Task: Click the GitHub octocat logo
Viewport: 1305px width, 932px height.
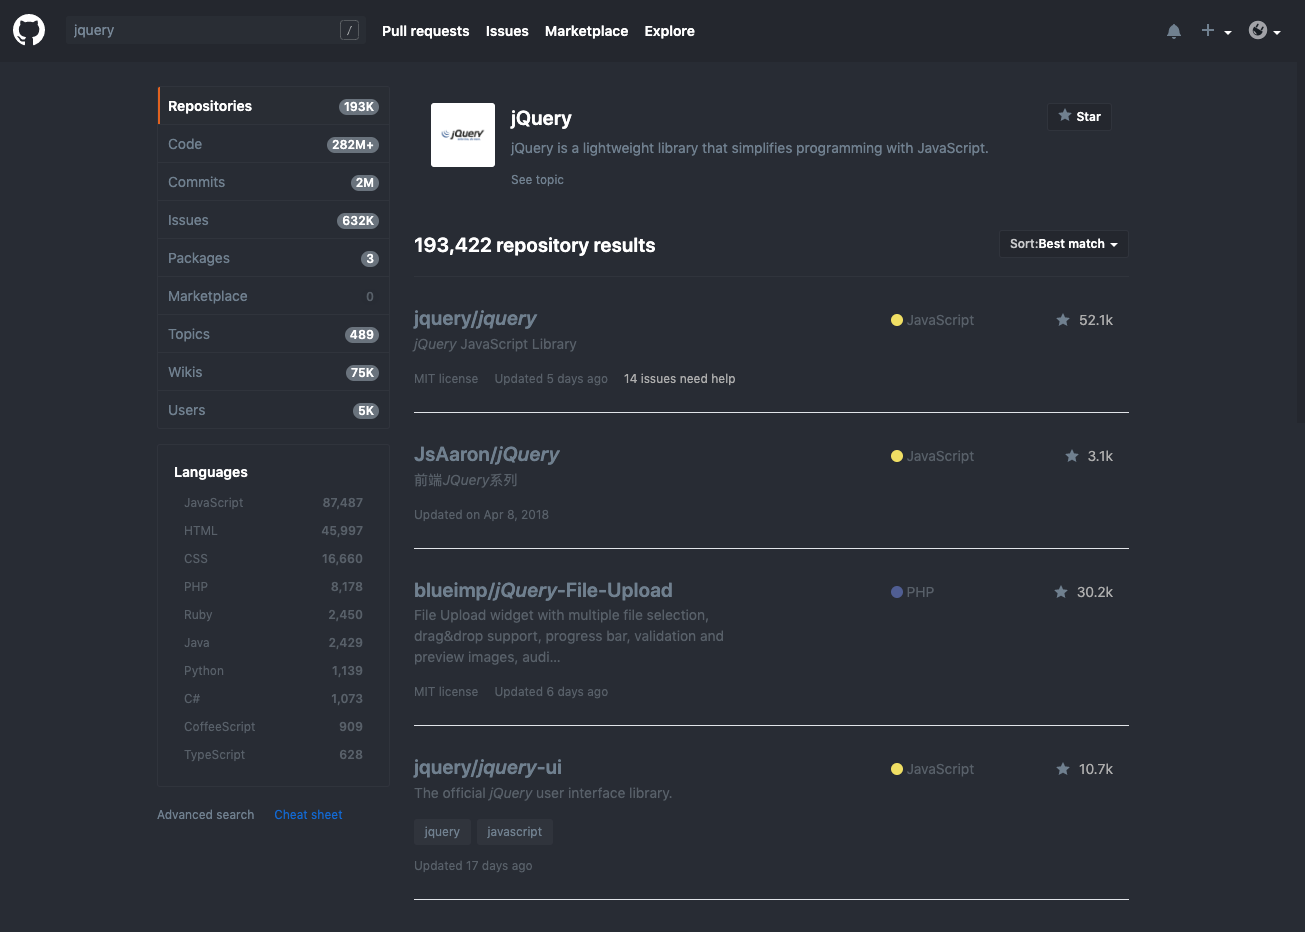Action: [x=29, y=30]
